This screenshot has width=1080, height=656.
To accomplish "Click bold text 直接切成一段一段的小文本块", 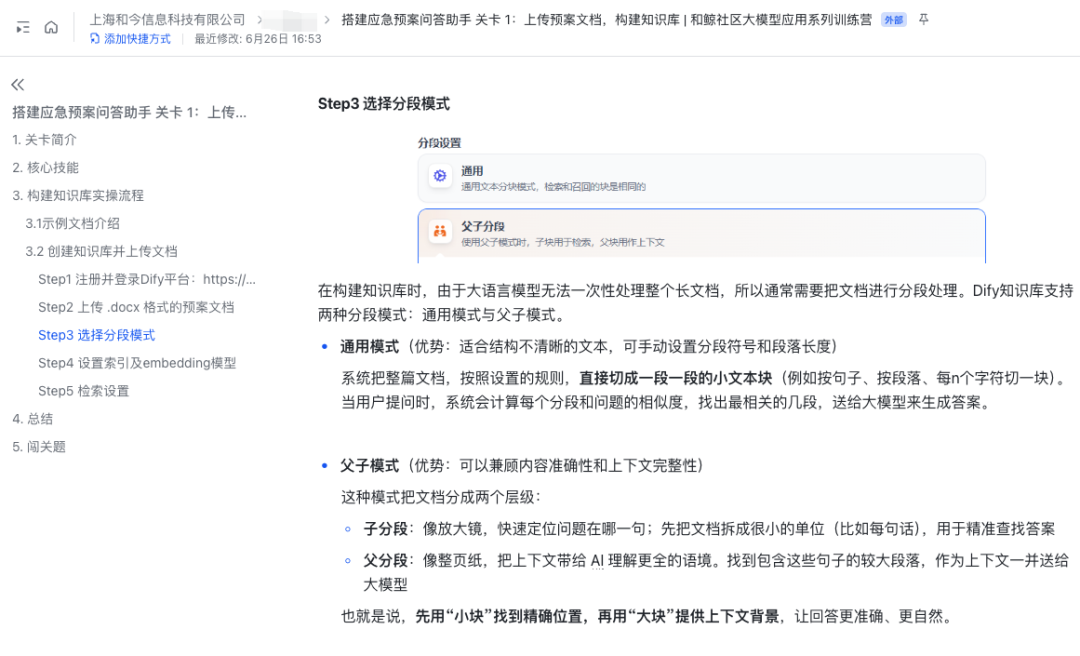I will pyautogui.click(x=676, y=378).
